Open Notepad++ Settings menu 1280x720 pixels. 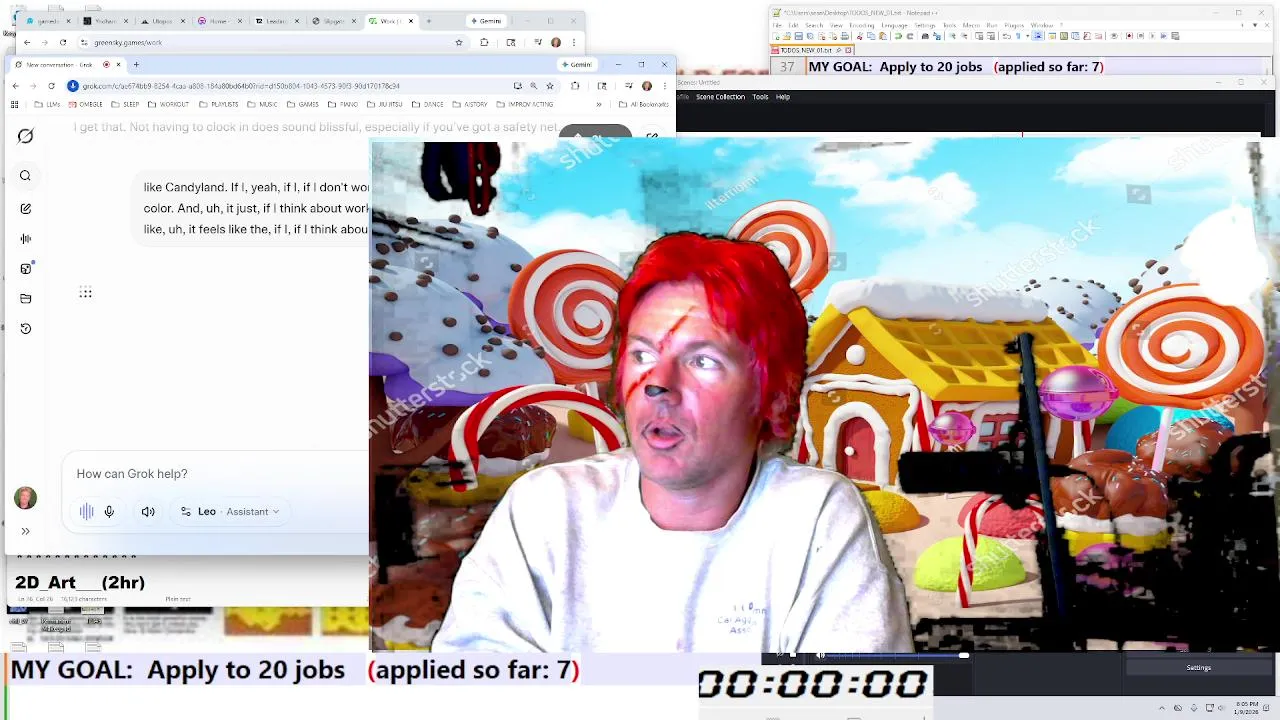click(925, 25)
